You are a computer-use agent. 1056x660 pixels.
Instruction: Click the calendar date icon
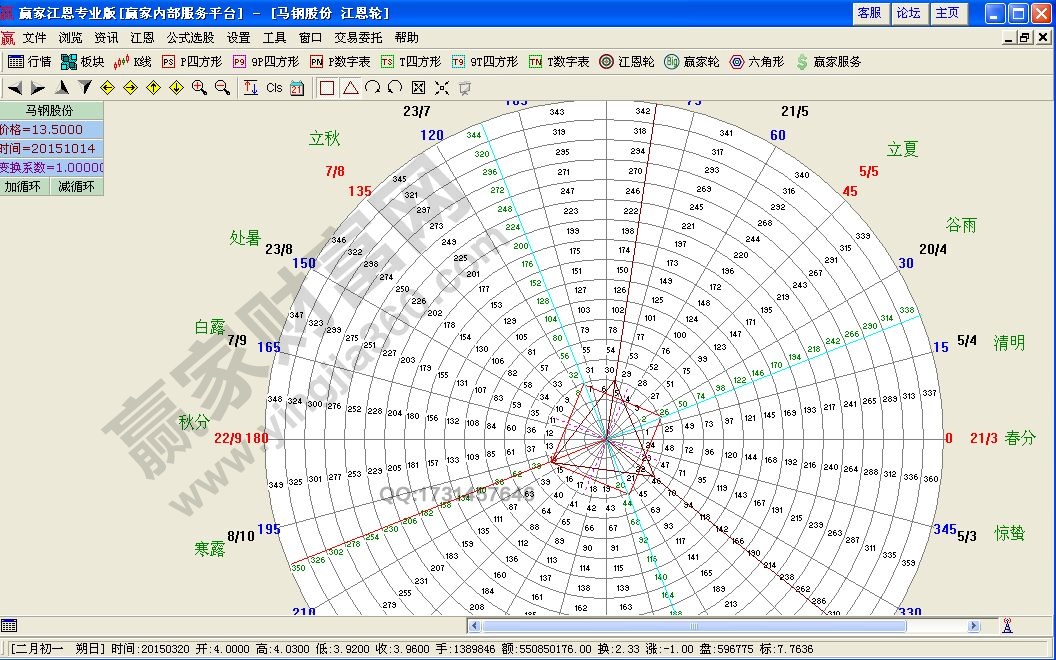tap(297, 88)
